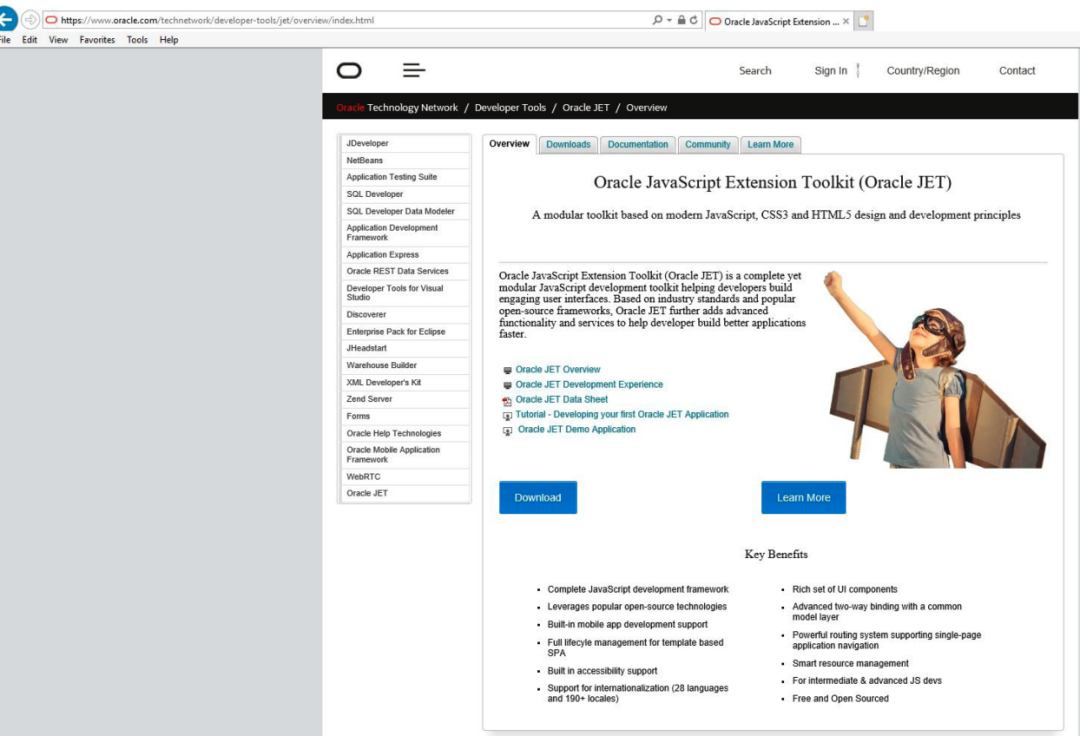
Task: Switch to the Learn More tab
Action: [x=770, y=145]
